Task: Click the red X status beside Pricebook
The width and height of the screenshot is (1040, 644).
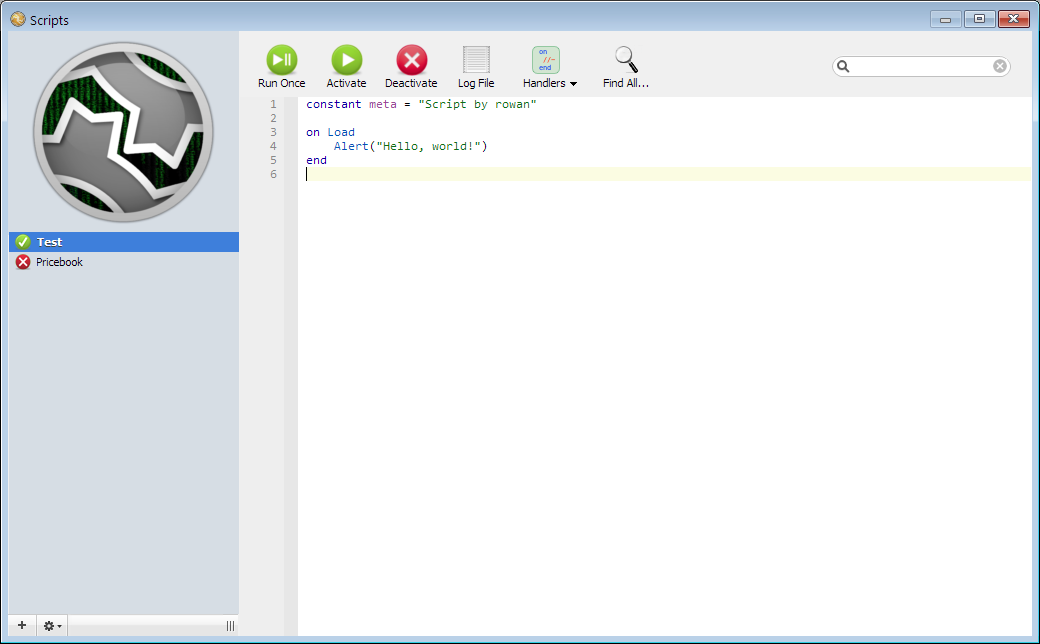Action: click(x=23, y=262)
